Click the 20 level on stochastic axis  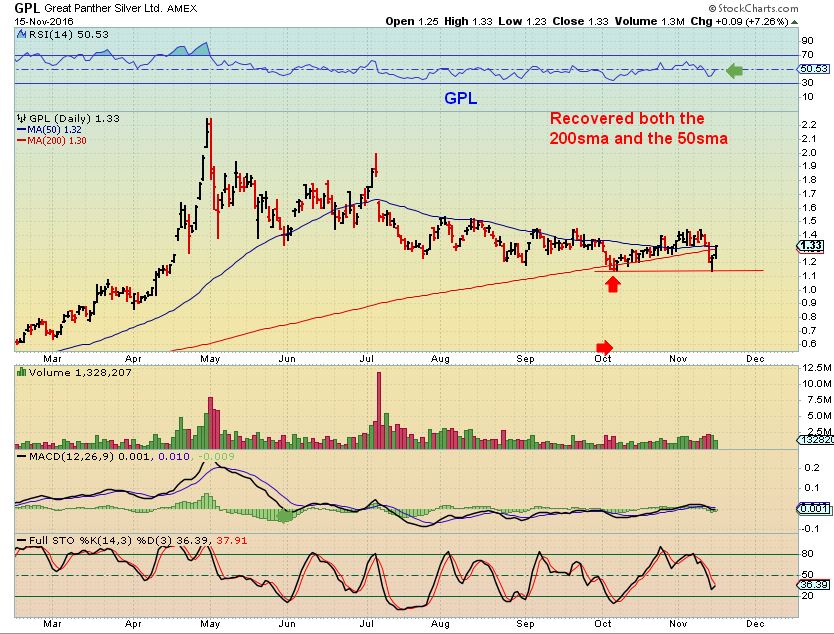(x=807, y=595)
